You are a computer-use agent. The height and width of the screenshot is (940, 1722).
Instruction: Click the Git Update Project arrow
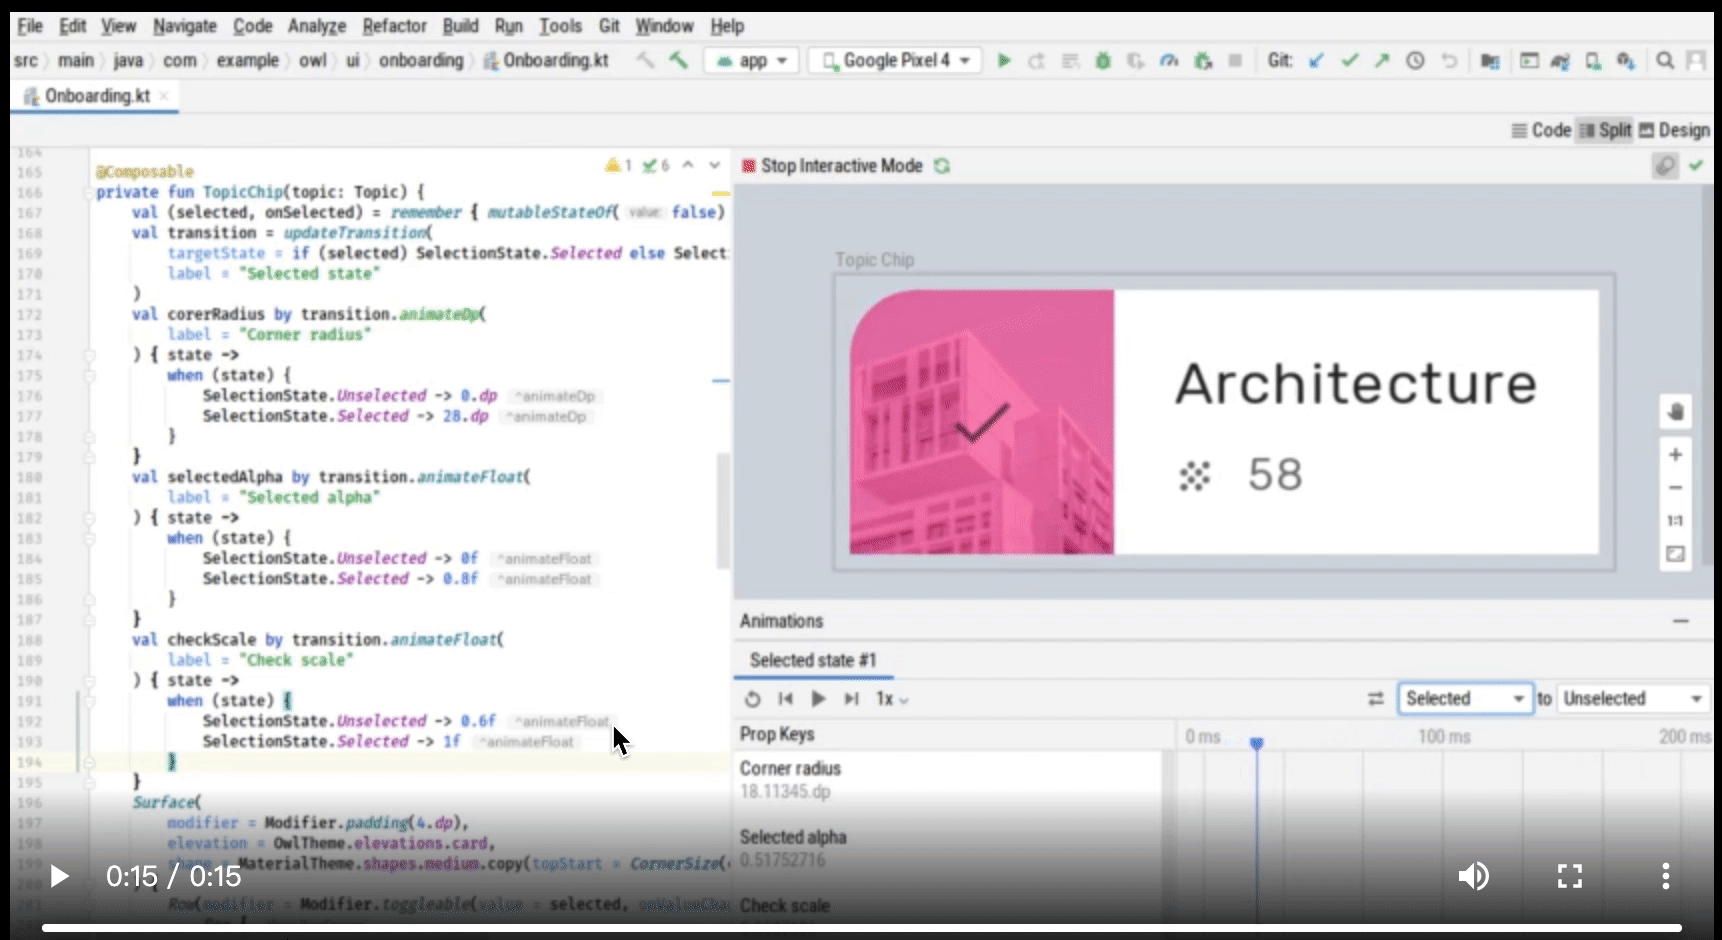click(x=1316, y=61)
